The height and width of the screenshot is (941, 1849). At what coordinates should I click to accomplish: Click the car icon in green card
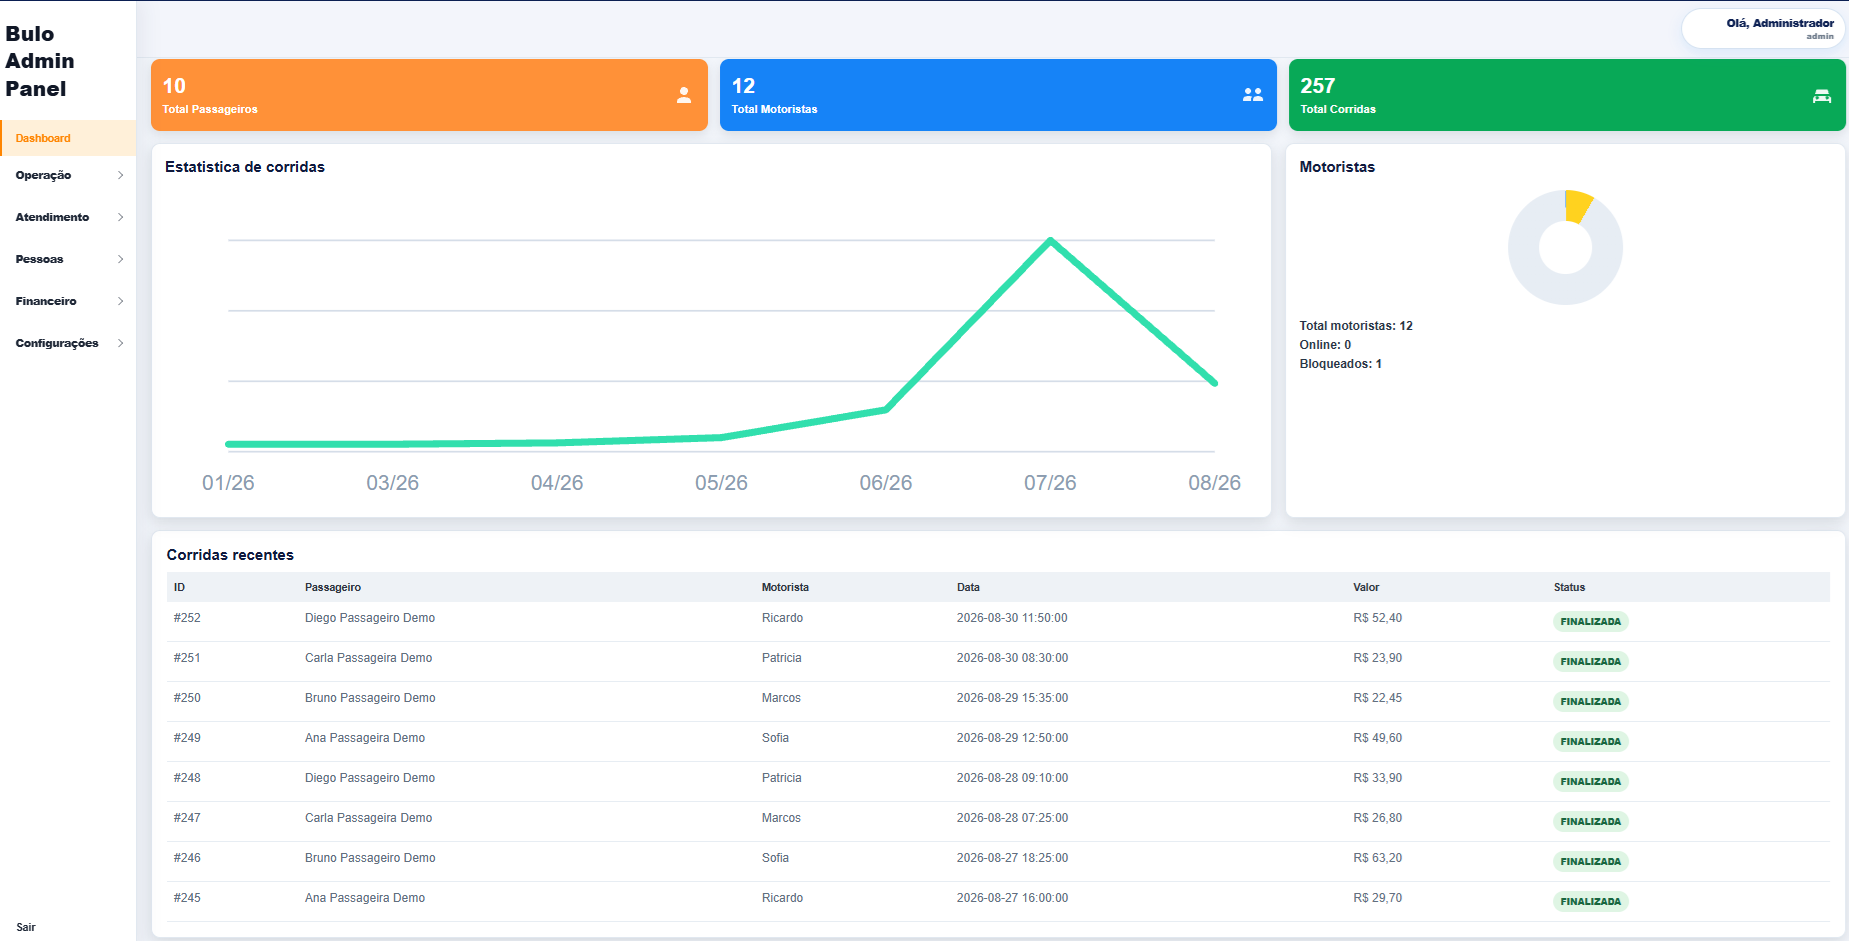pyautogui.click(x=1822, y=96)
